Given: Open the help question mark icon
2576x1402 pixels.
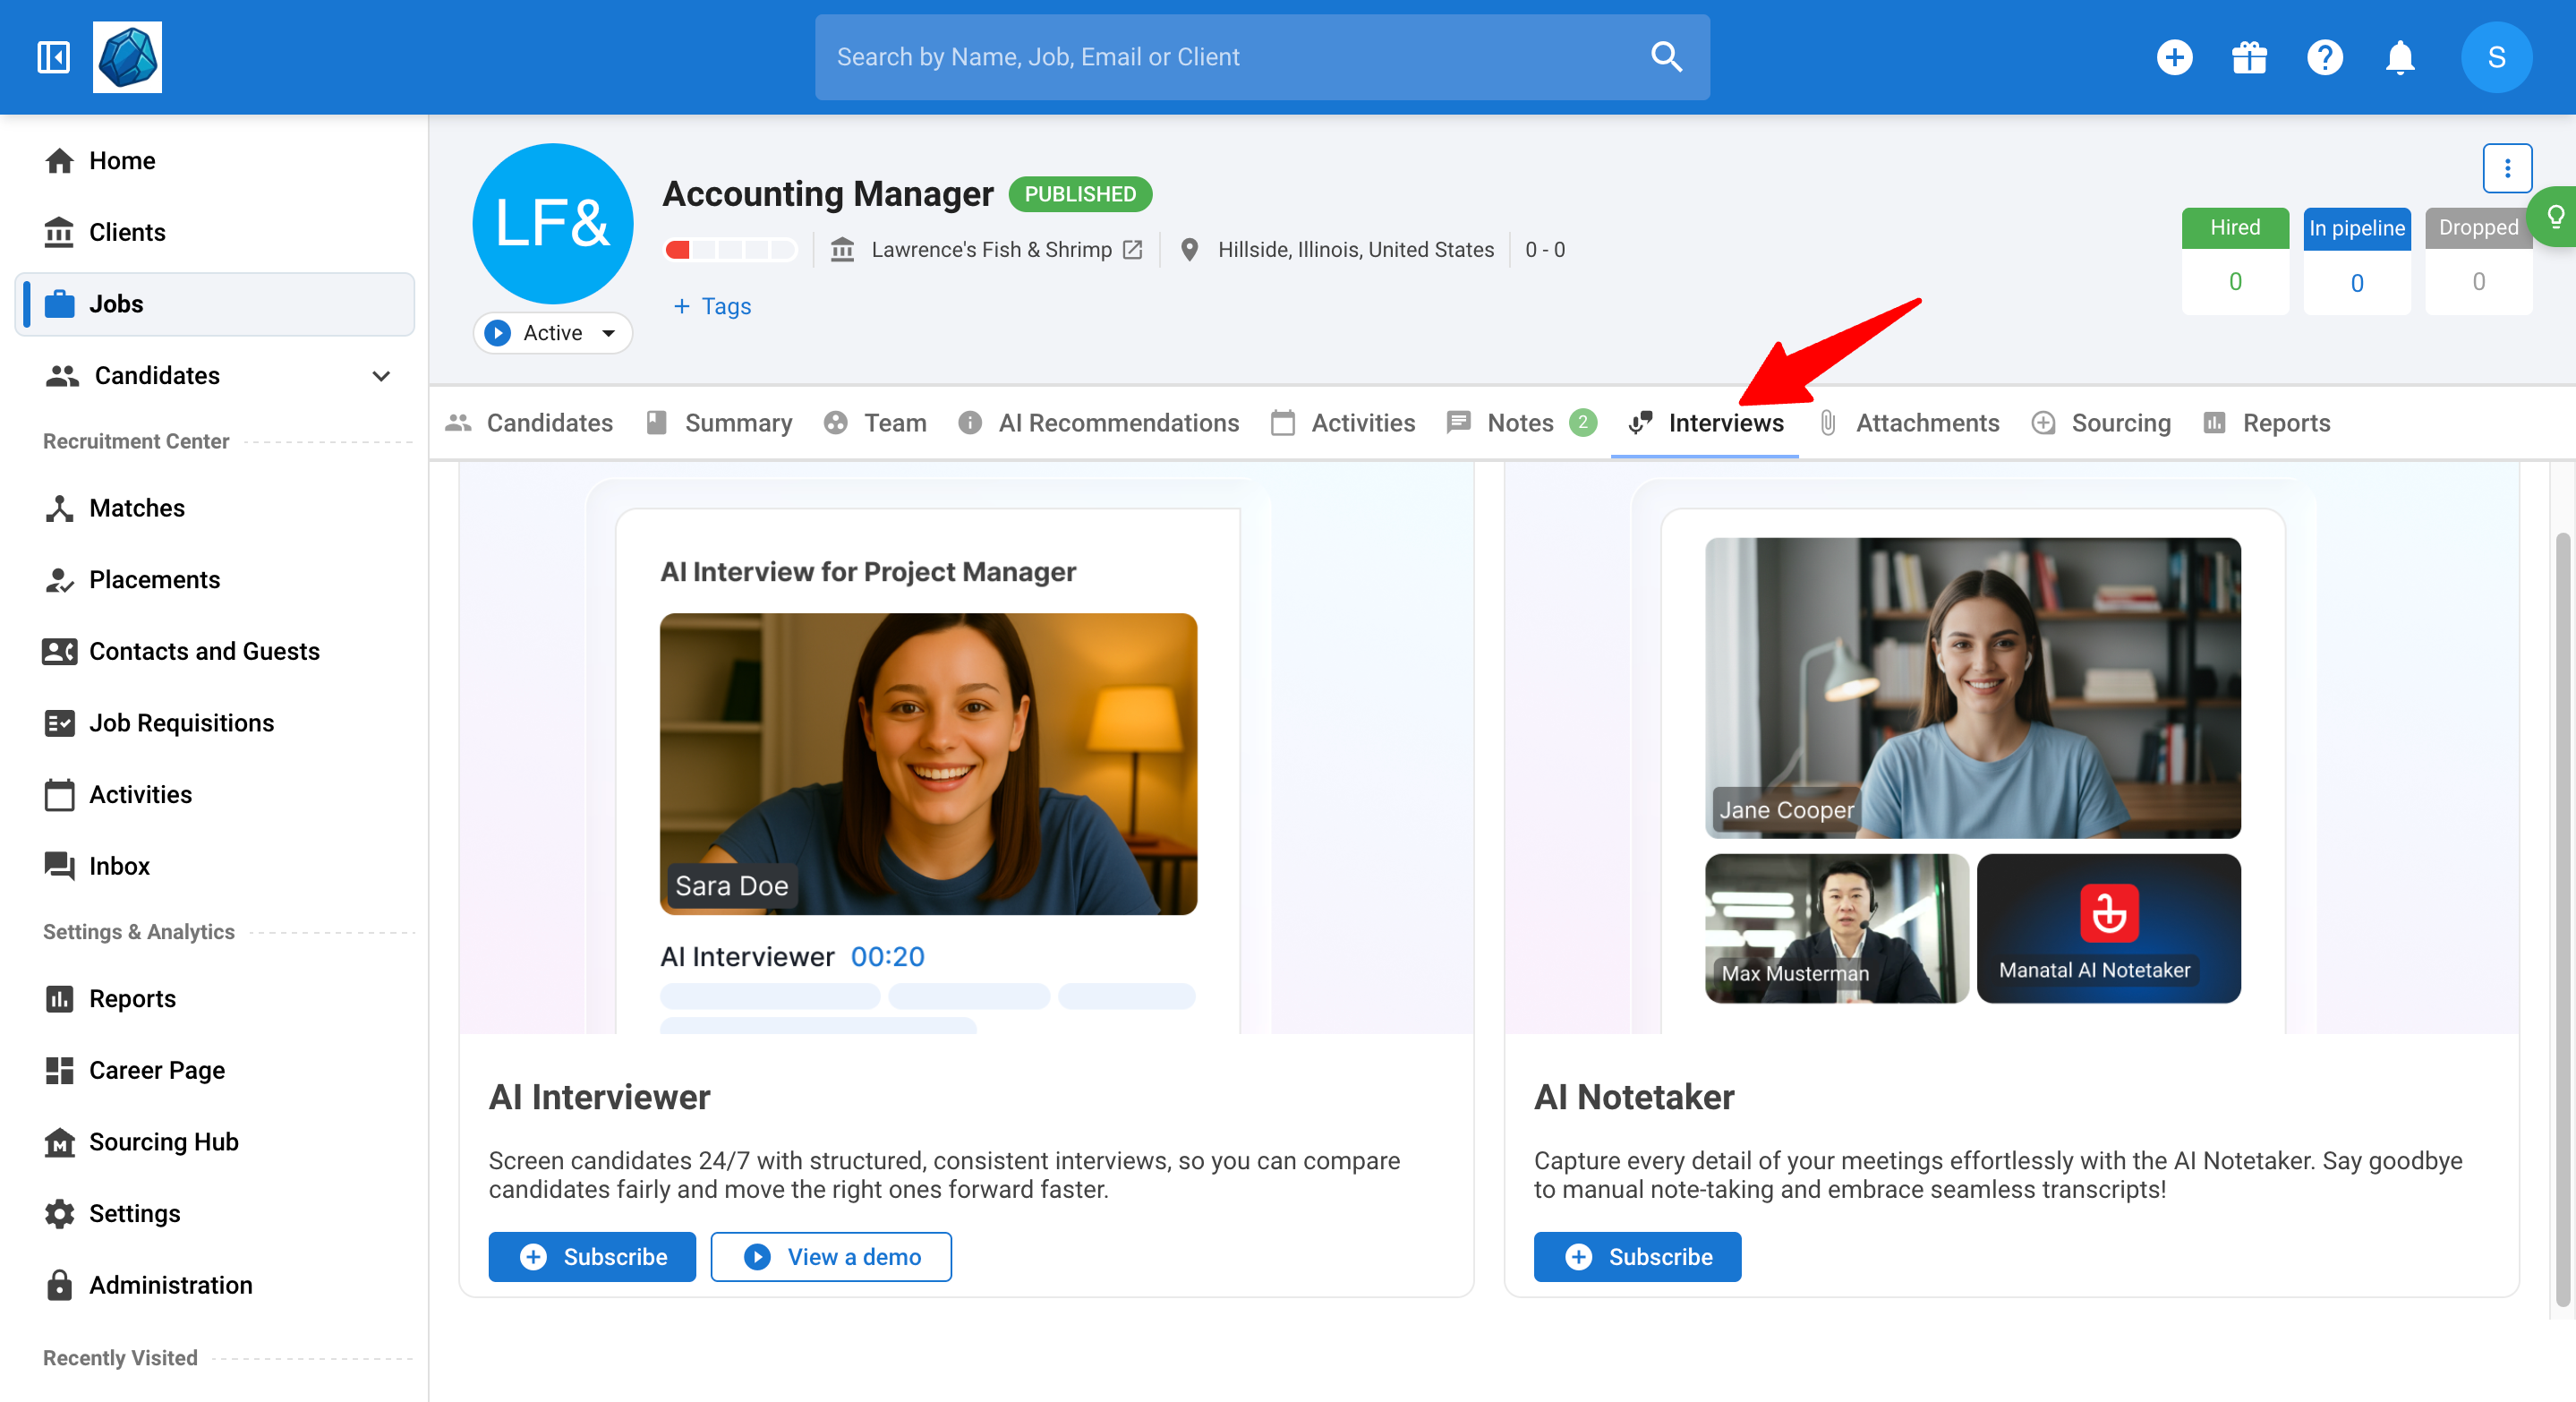Looking at the screenshot, I should click(x=2324, y=57).
